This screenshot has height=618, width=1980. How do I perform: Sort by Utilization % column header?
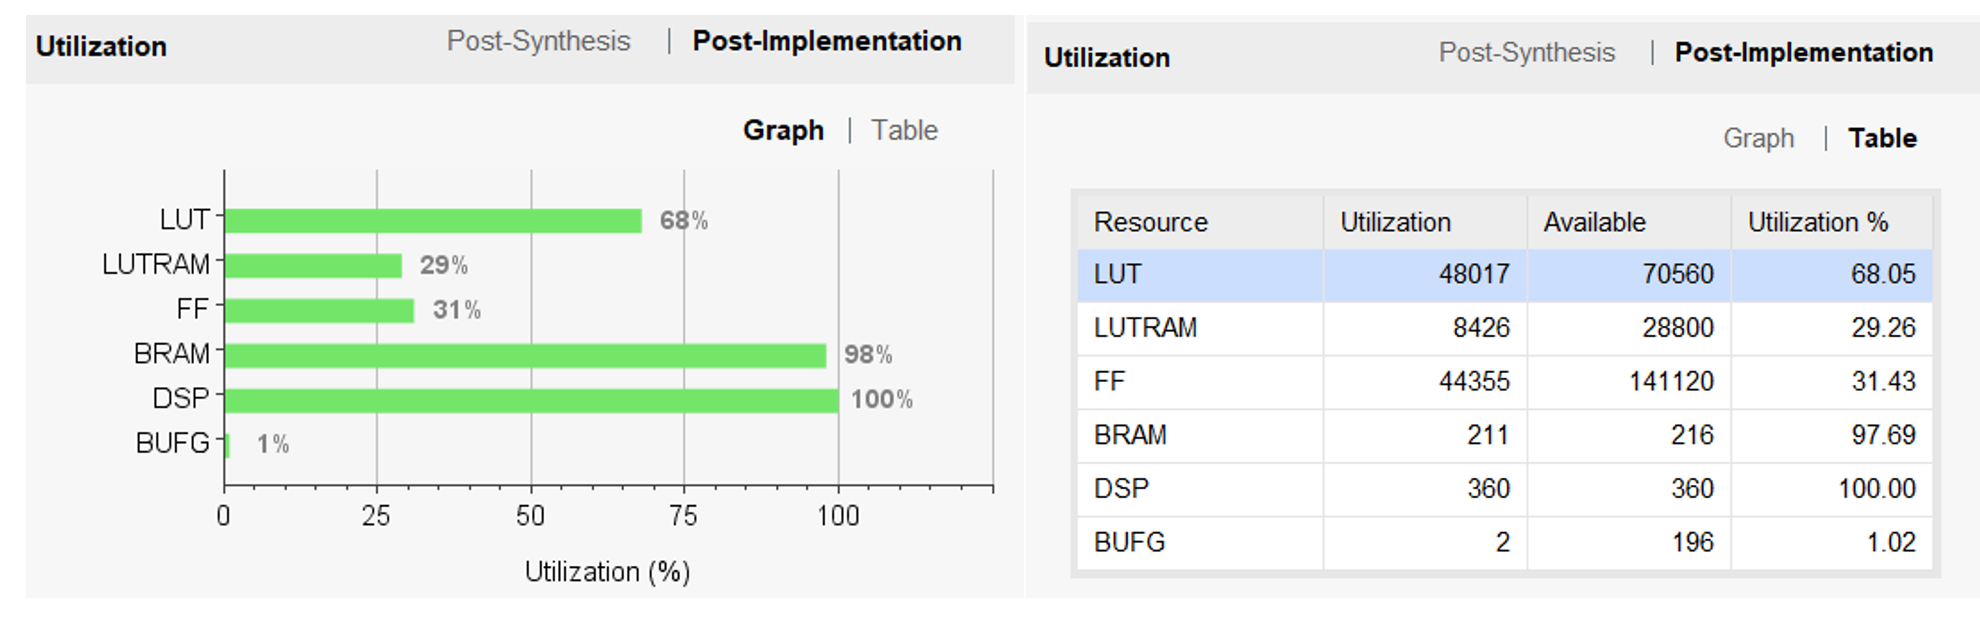pos(1817,222)
